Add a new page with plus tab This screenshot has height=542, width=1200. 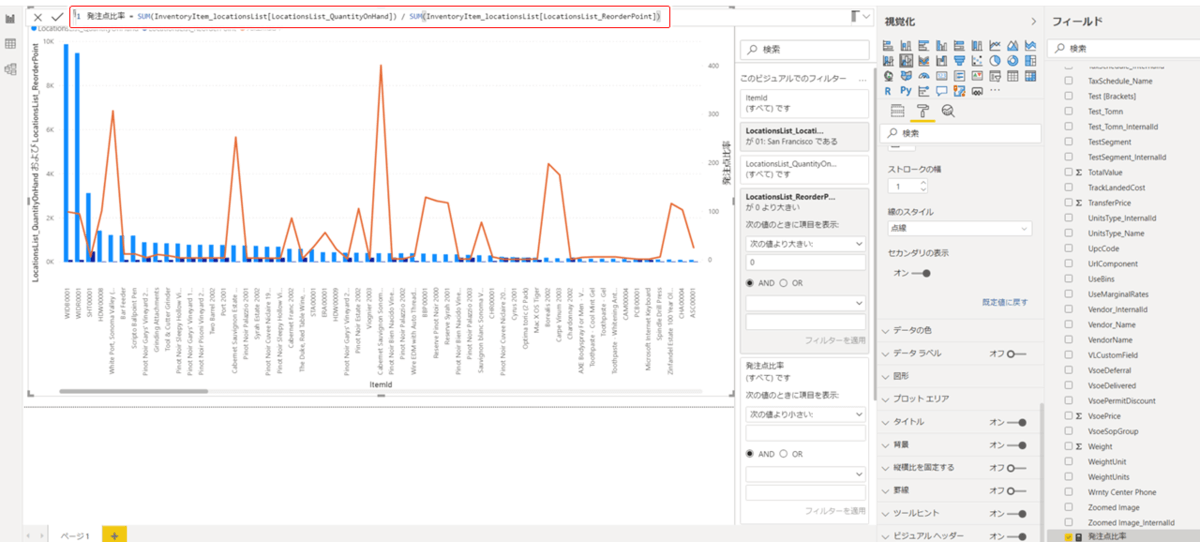point(114,536)
